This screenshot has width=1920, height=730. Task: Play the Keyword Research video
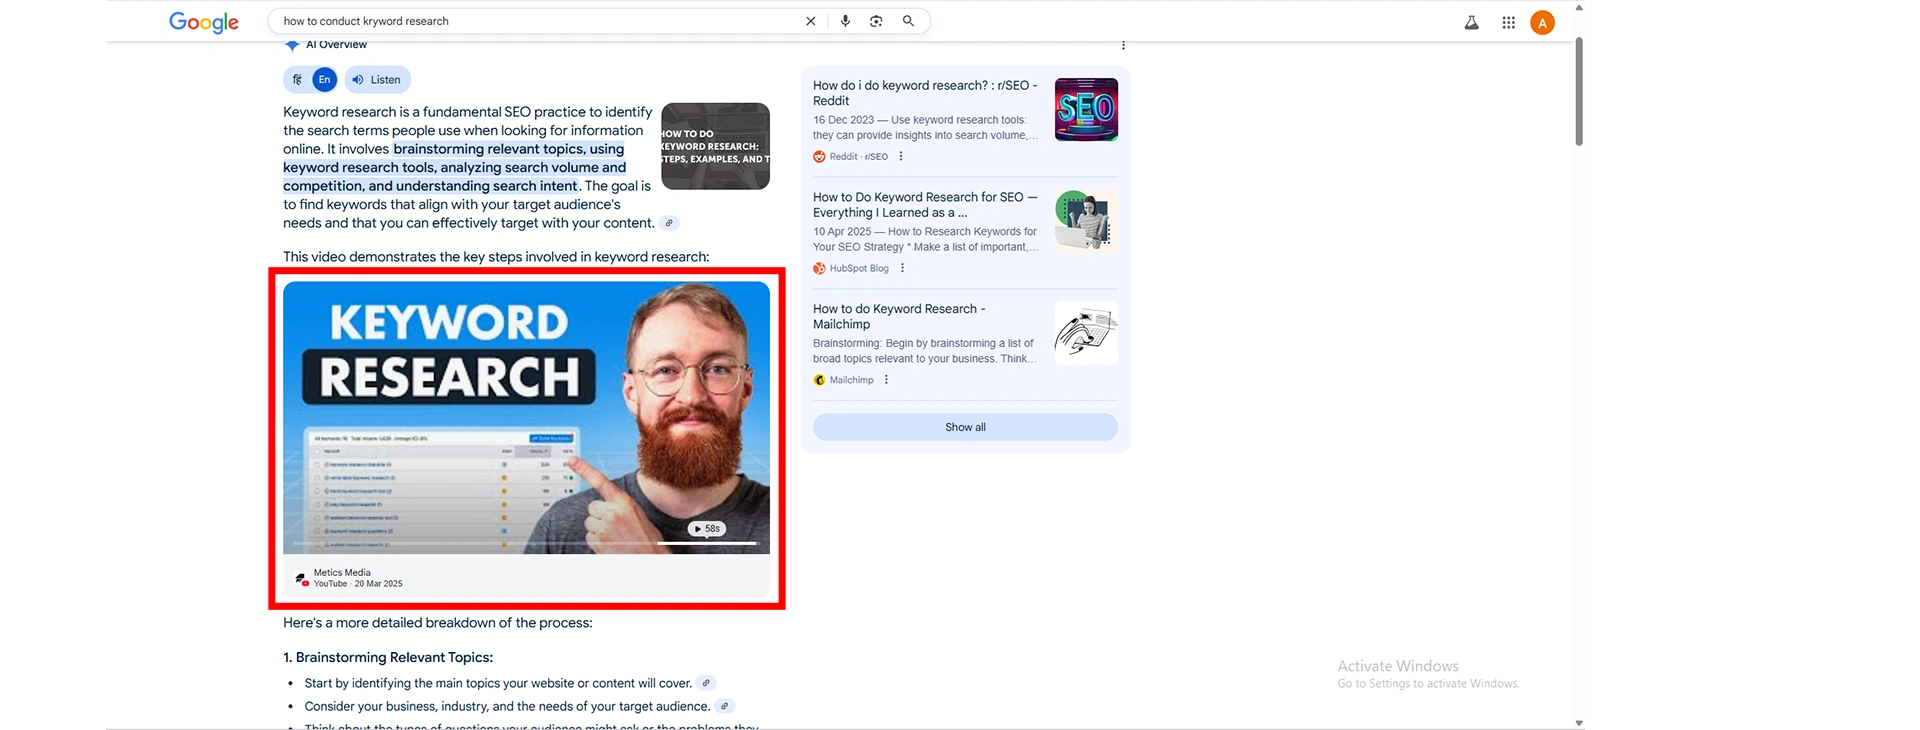click(x=526, y=417)
